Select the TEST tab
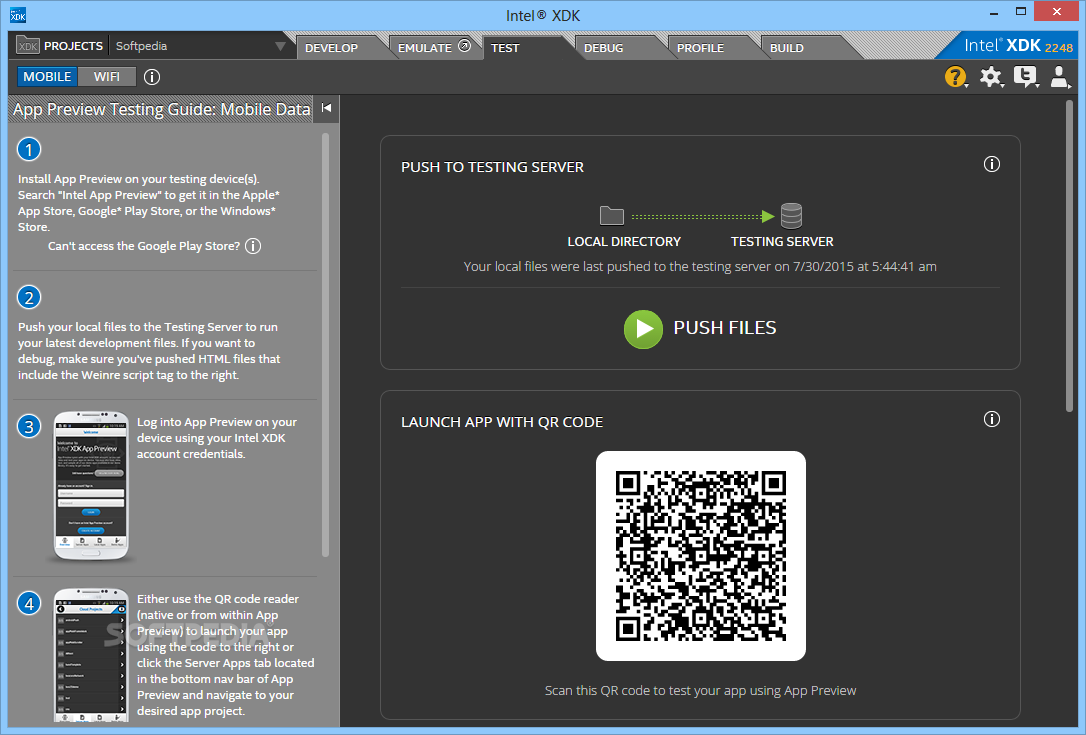This screenshot has width=1086, height=735. click(x=505, y=48)
